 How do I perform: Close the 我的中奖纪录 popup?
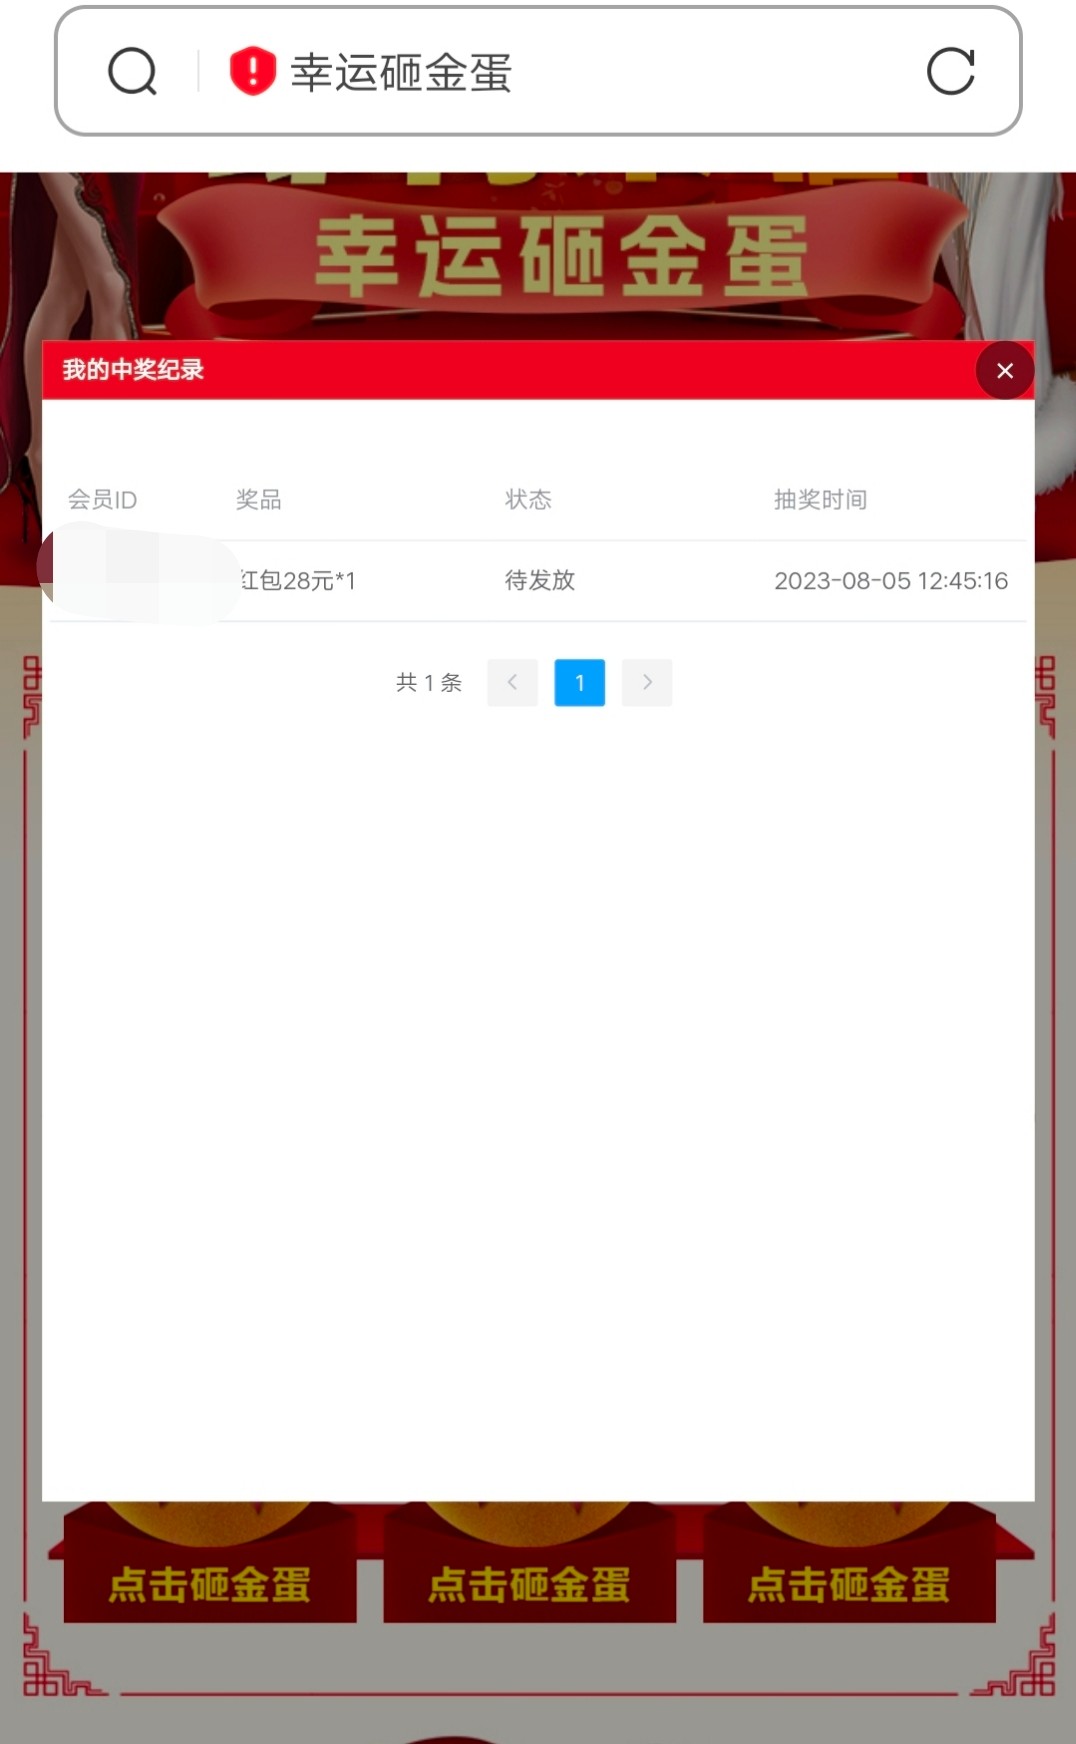(x=1004, y=371)
